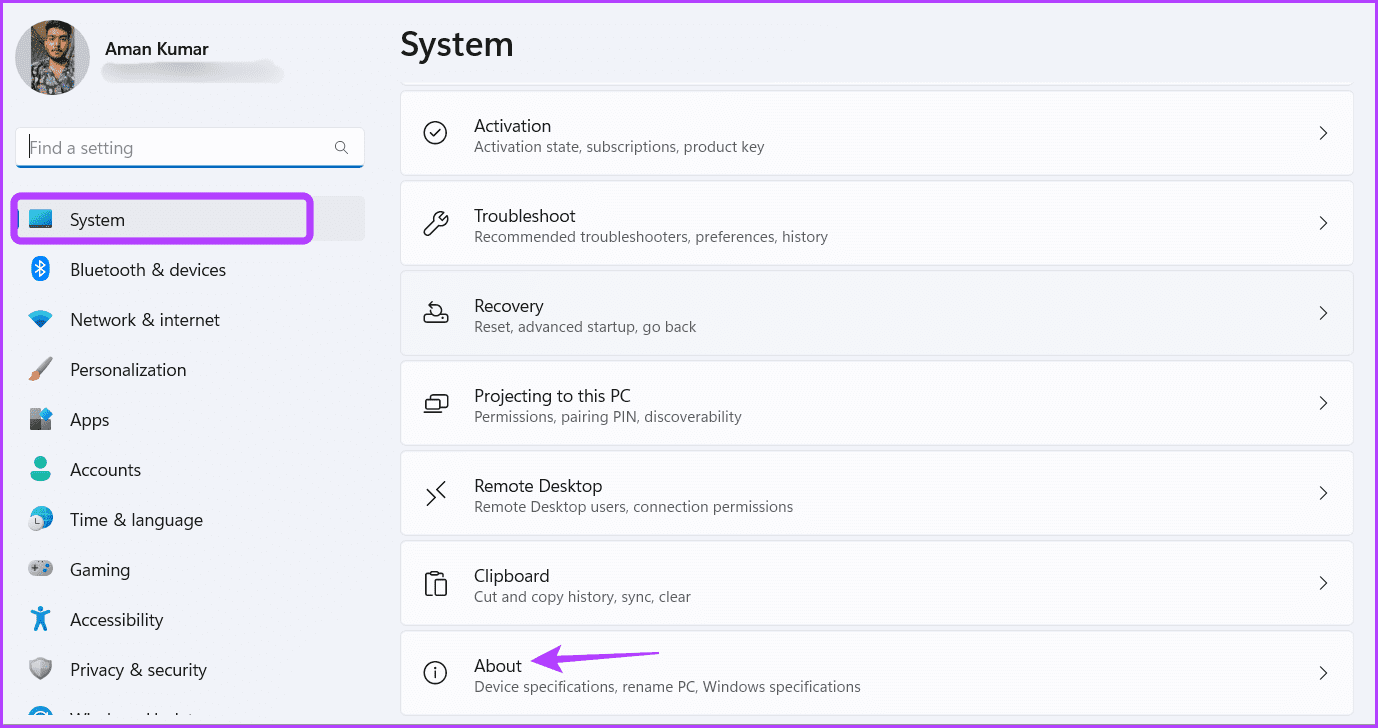Viewport: 1378px width, 728px height.
Task: Click the search magnifier icon
Action: tap(341, 147)
